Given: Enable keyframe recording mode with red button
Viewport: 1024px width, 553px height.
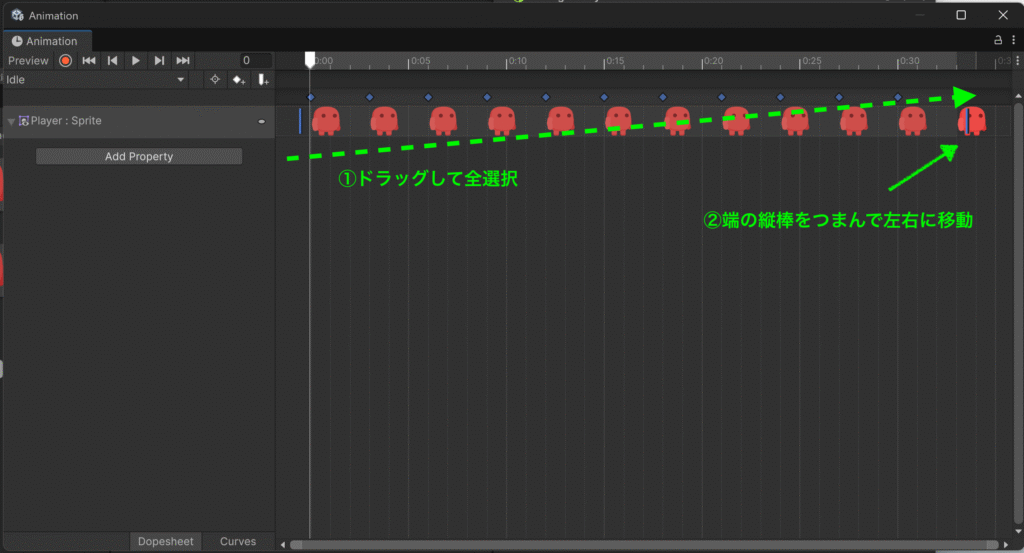Looking at the screenshot, I should (65, 61).
